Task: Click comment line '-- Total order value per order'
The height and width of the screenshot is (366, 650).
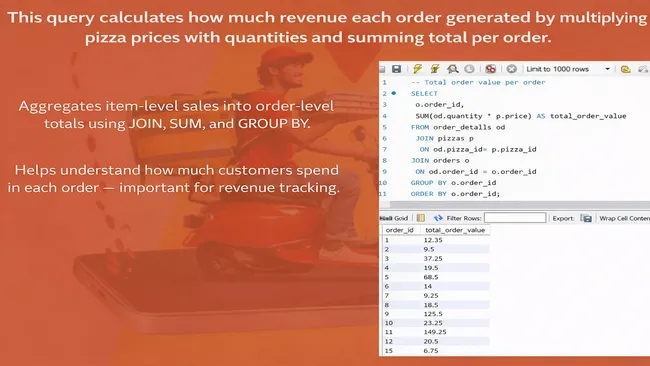Action: coord(478,82)
